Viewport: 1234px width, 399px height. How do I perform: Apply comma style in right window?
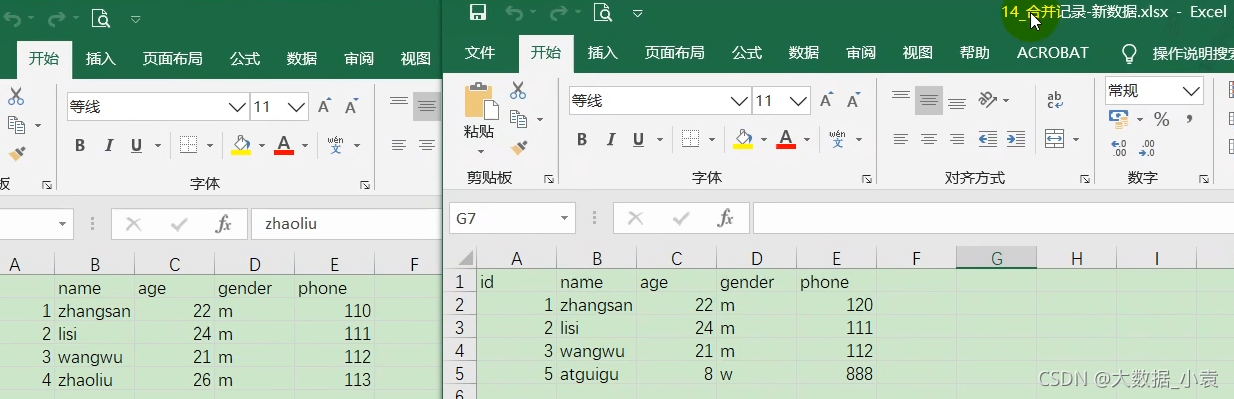(1189, 119)
